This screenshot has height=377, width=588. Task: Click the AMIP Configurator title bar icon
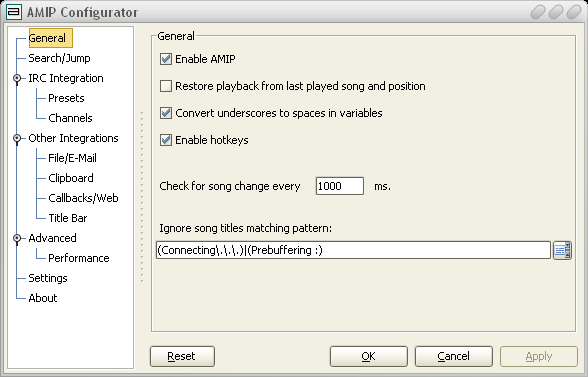(x=14, y=12)
